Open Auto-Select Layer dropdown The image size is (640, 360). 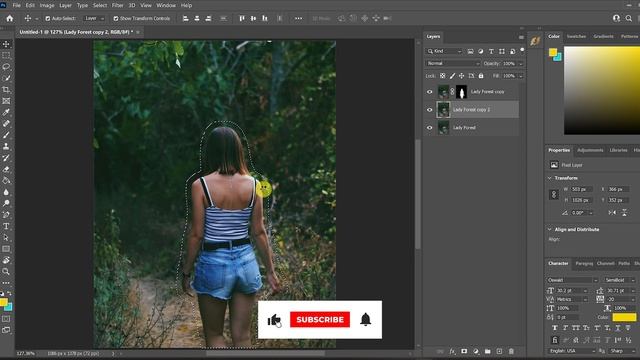pos(94,18)
